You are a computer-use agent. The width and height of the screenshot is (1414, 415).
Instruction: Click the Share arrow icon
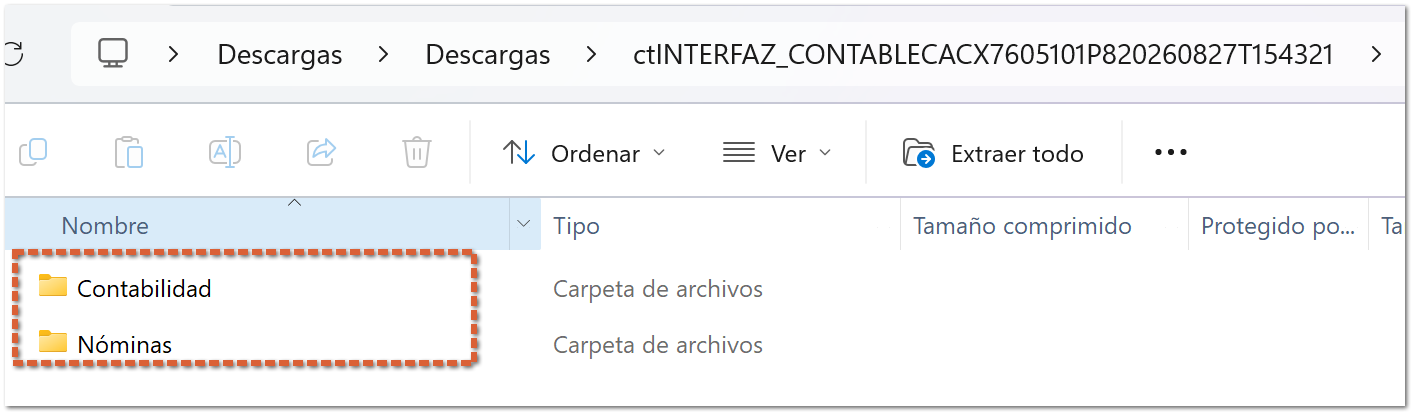click(x=321, y=153)
